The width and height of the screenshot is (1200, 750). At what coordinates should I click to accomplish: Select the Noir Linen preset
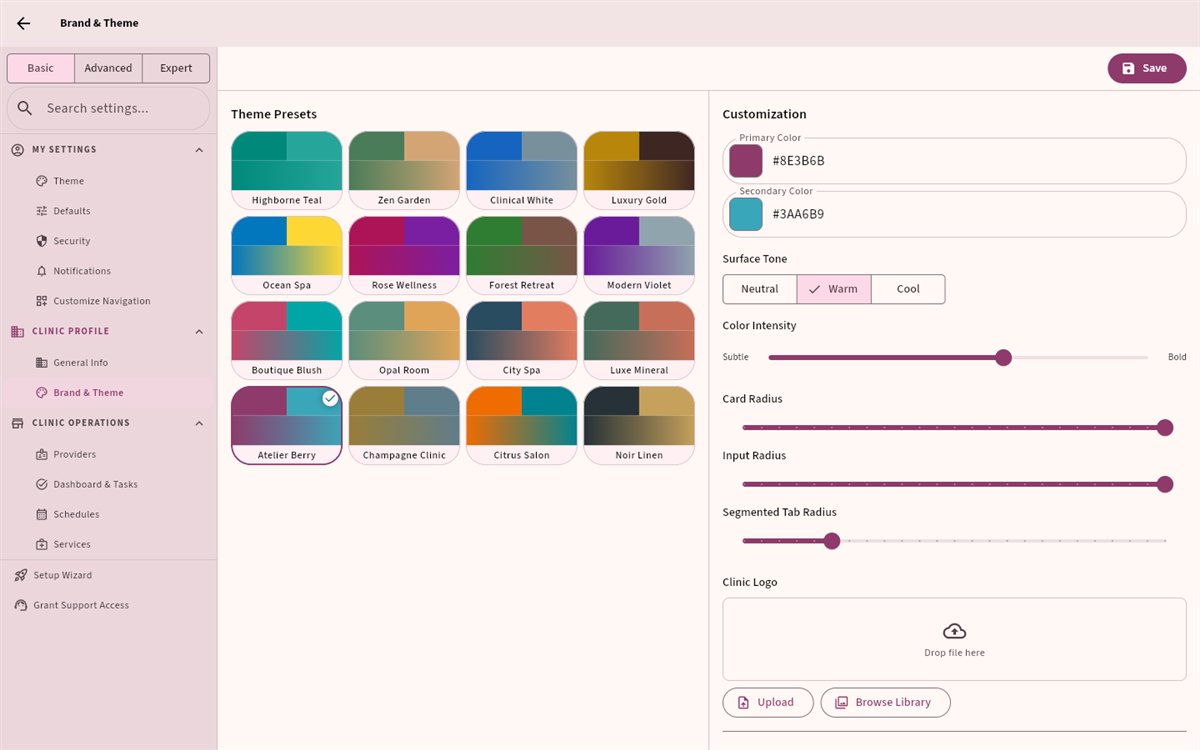[639, 425]
